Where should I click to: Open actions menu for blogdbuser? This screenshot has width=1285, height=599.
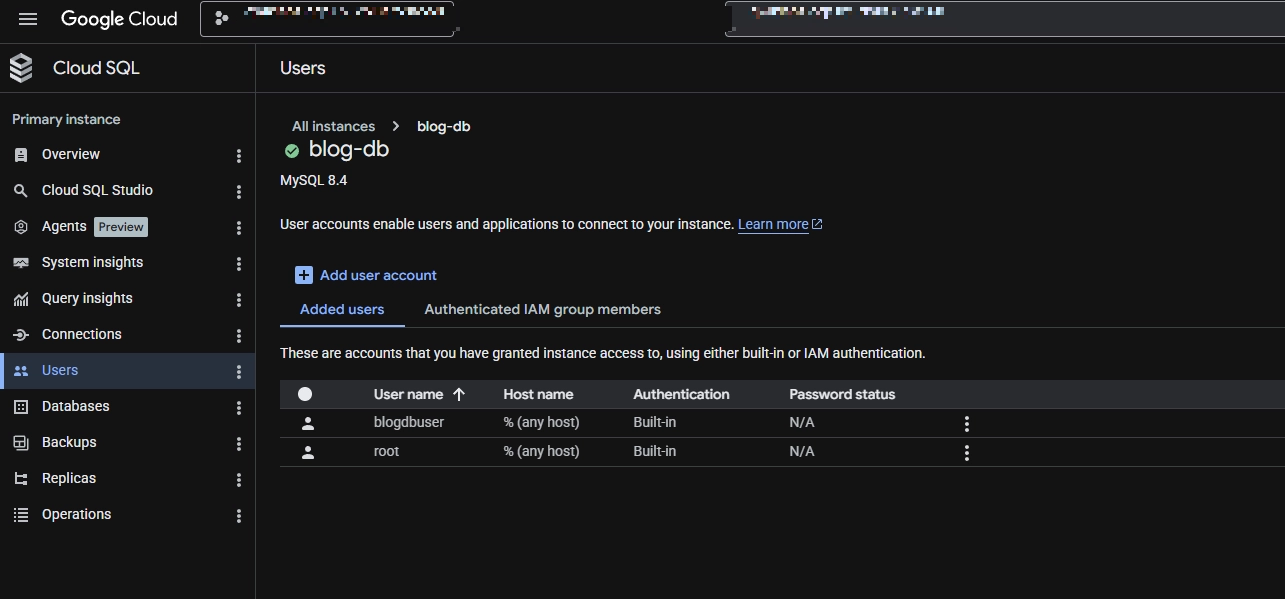(x=966, y=423)
